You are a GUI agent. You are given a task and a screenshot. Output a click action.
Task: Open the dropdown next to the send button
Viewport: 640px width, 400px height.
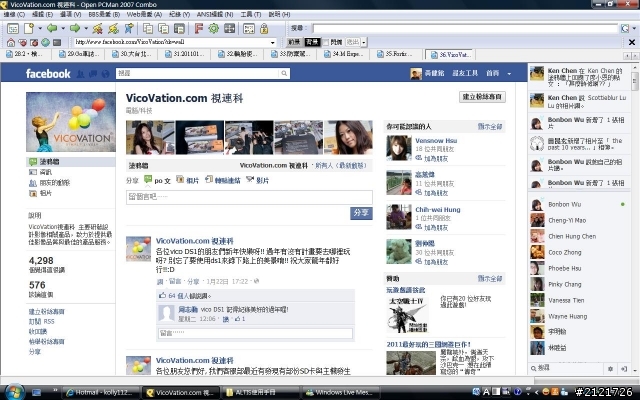click(x=364, y=42)
